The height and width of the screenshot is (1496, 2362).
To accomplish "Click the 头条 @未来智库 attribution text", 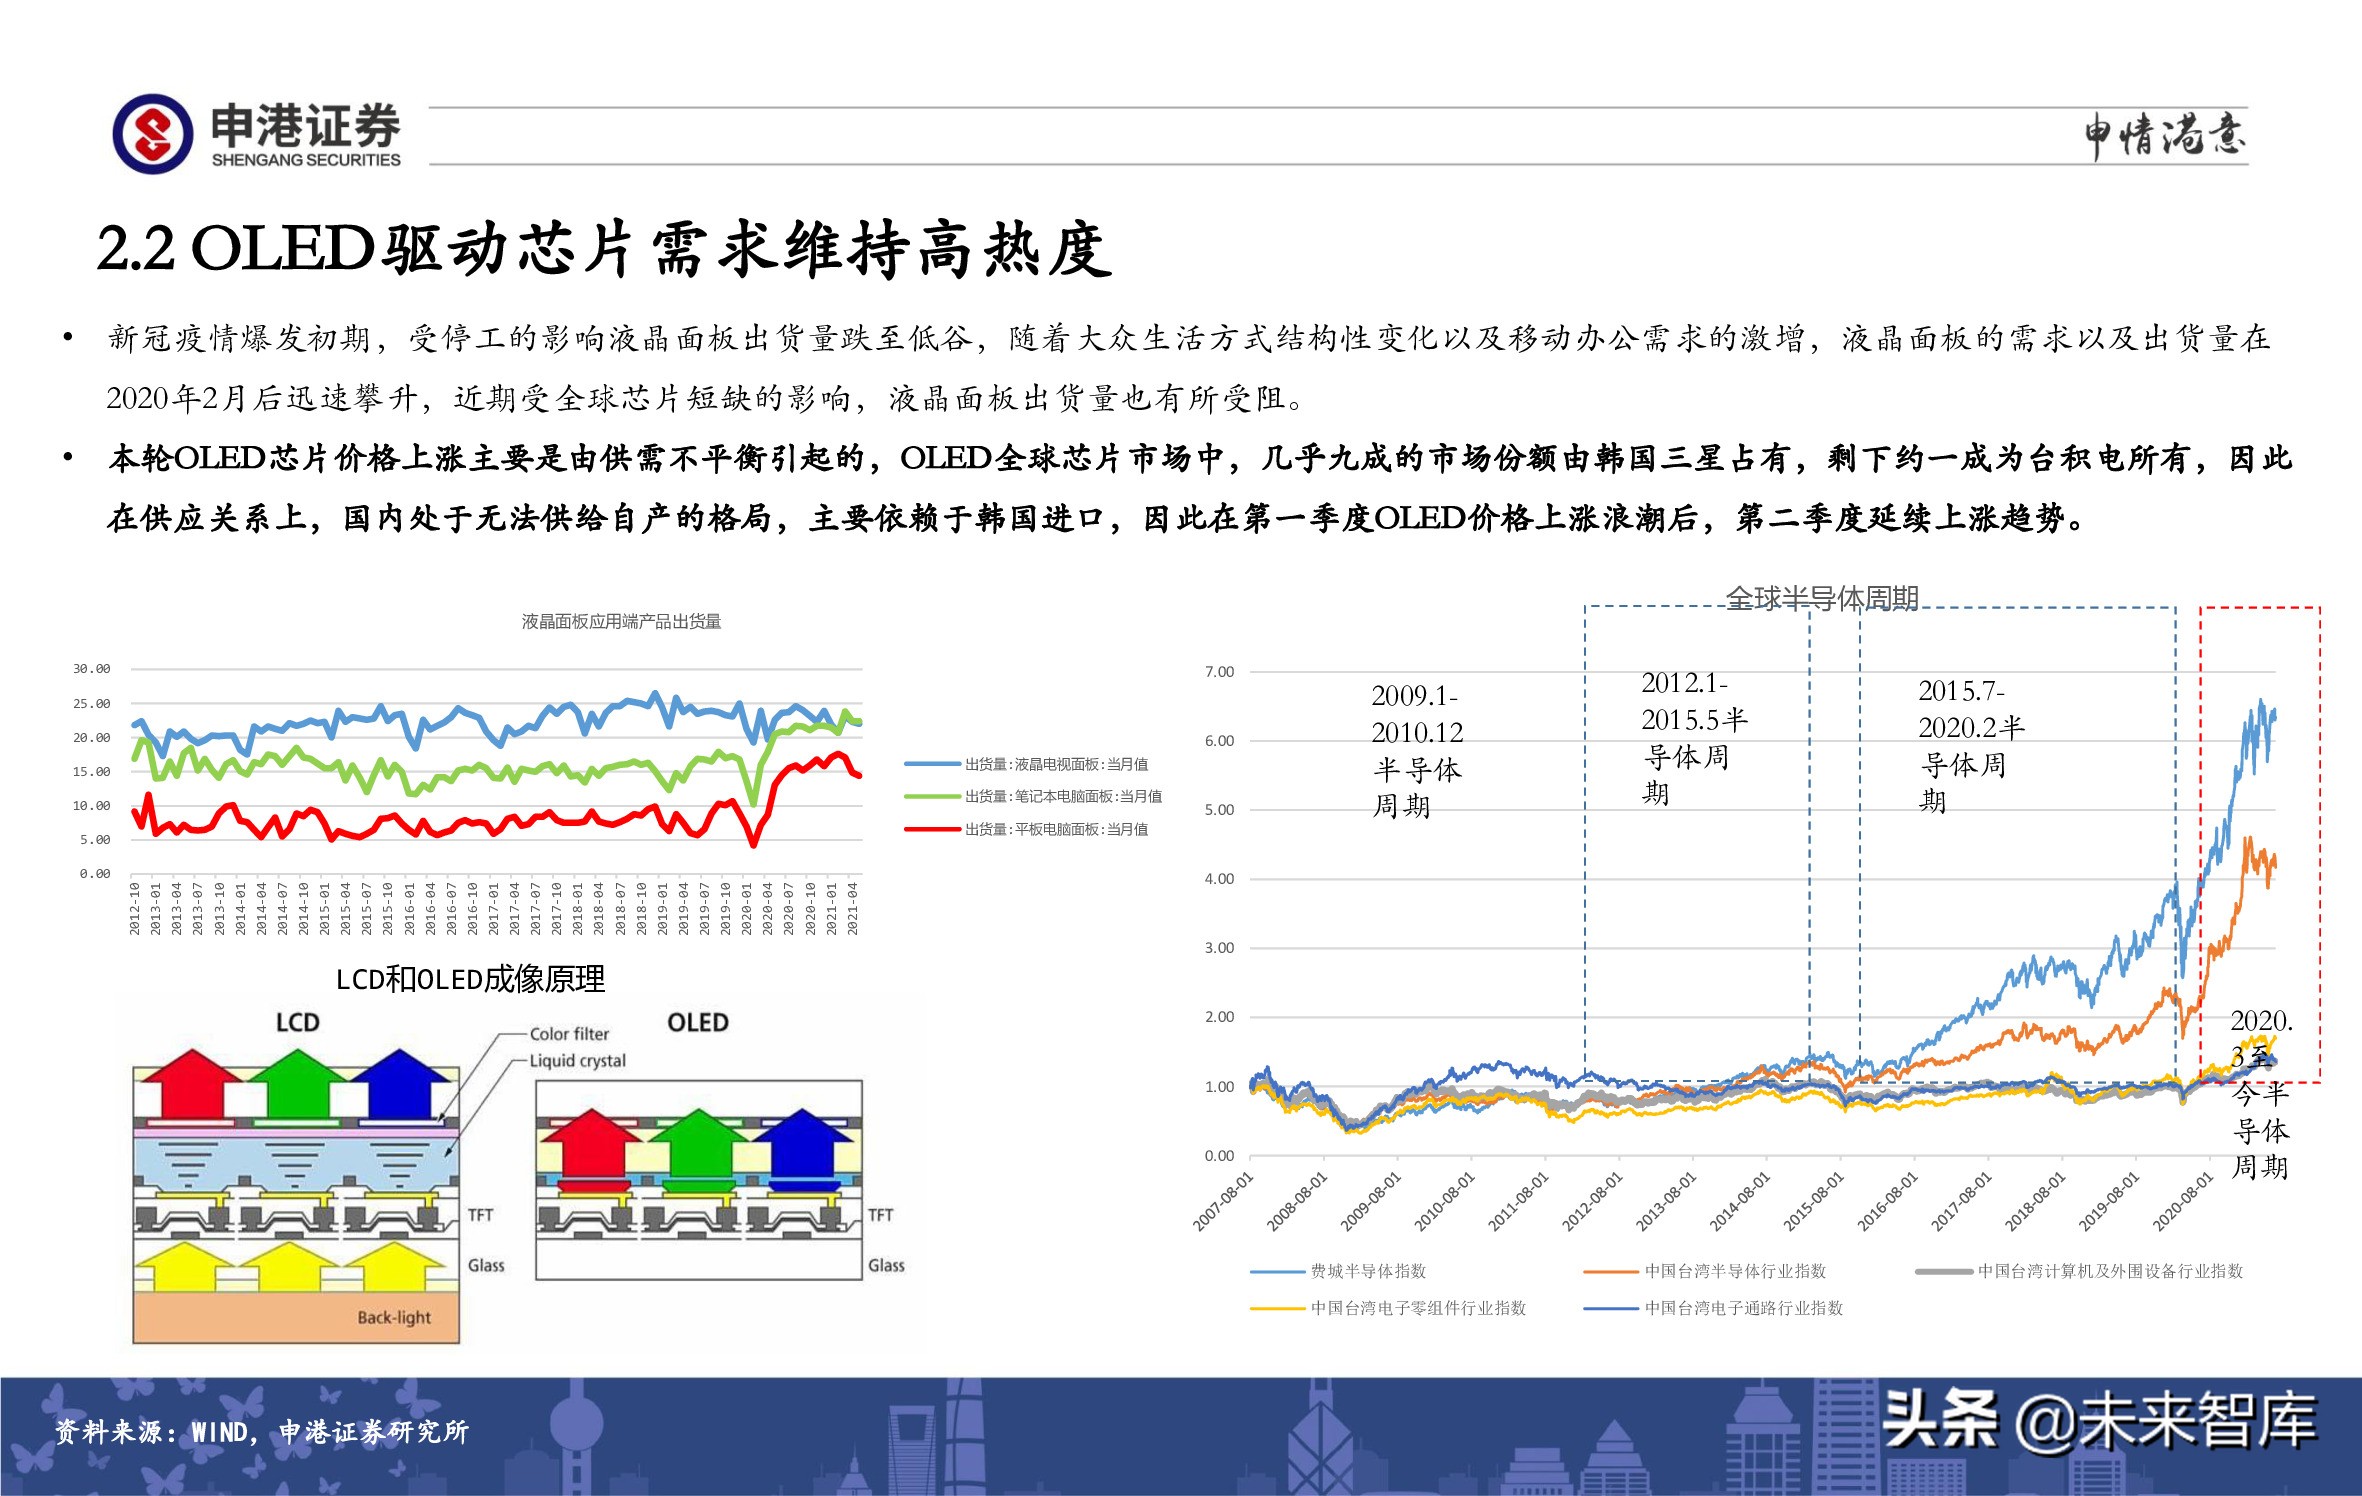I will tap(2099, 1420).
